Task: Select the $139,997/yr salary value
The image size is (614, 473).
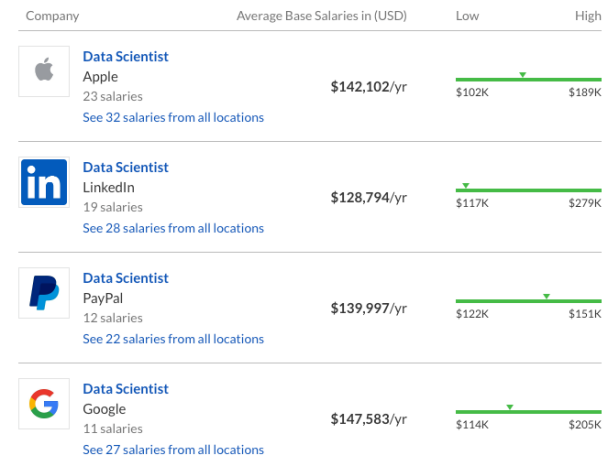Action: click(x=368, y=308)
